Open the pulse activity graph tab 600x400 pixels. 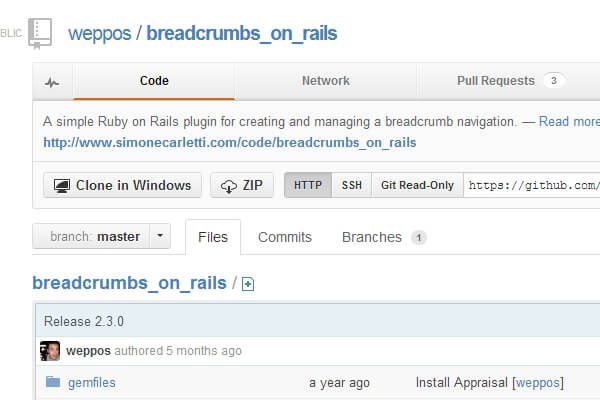(52, 82)
